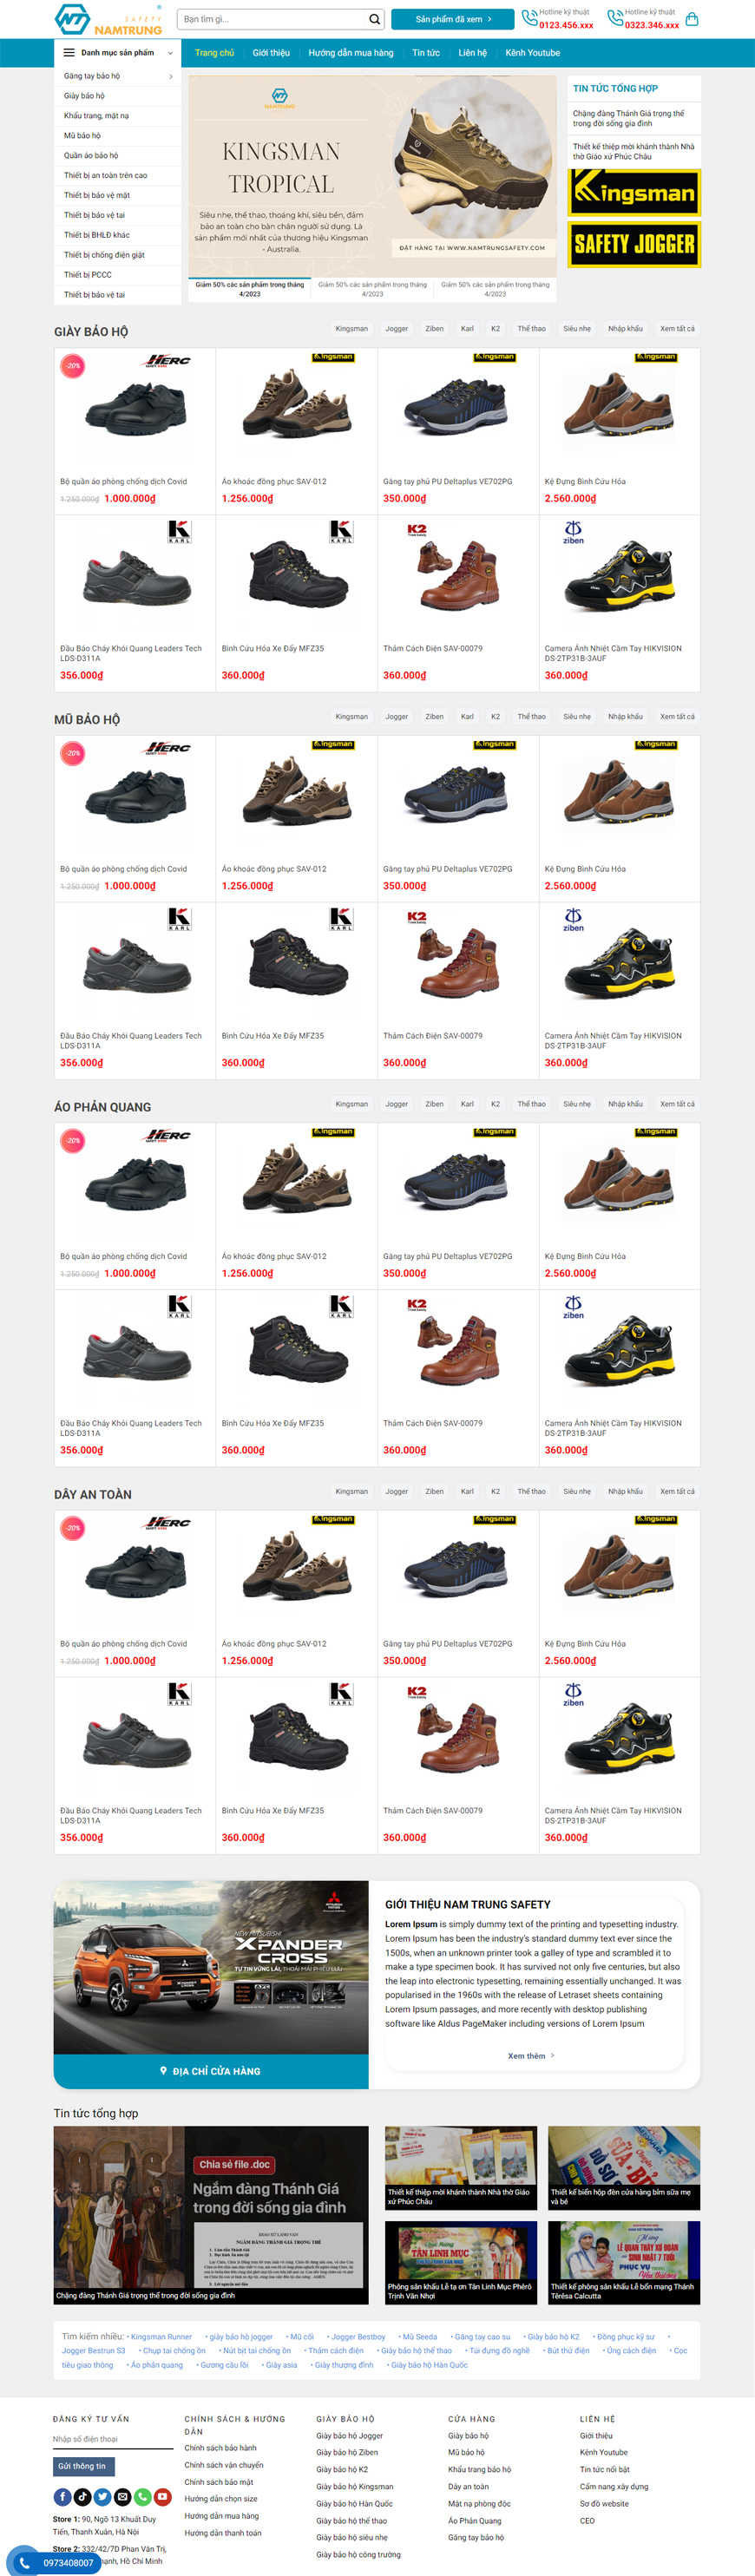Click the Twitter icon in footer

point(102,2497)
